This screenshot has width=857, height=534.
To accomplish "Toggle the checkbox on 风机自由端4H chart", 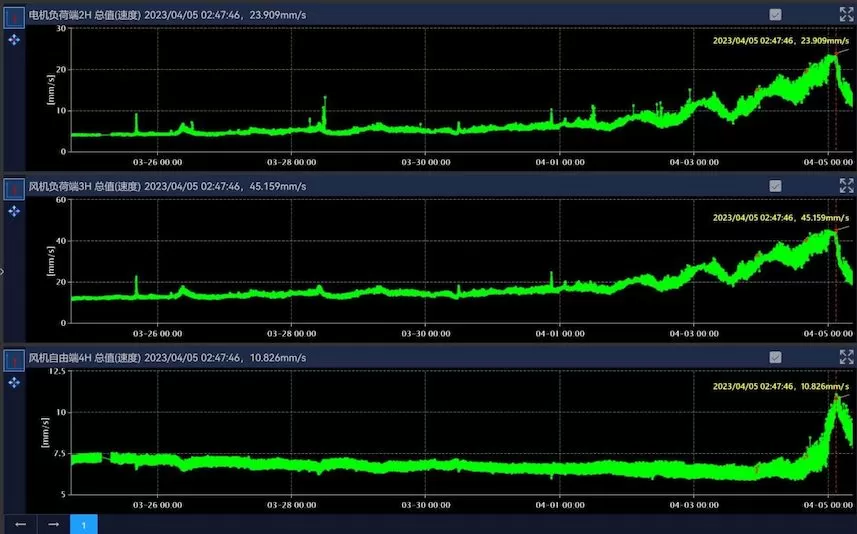I will point(775,356).
